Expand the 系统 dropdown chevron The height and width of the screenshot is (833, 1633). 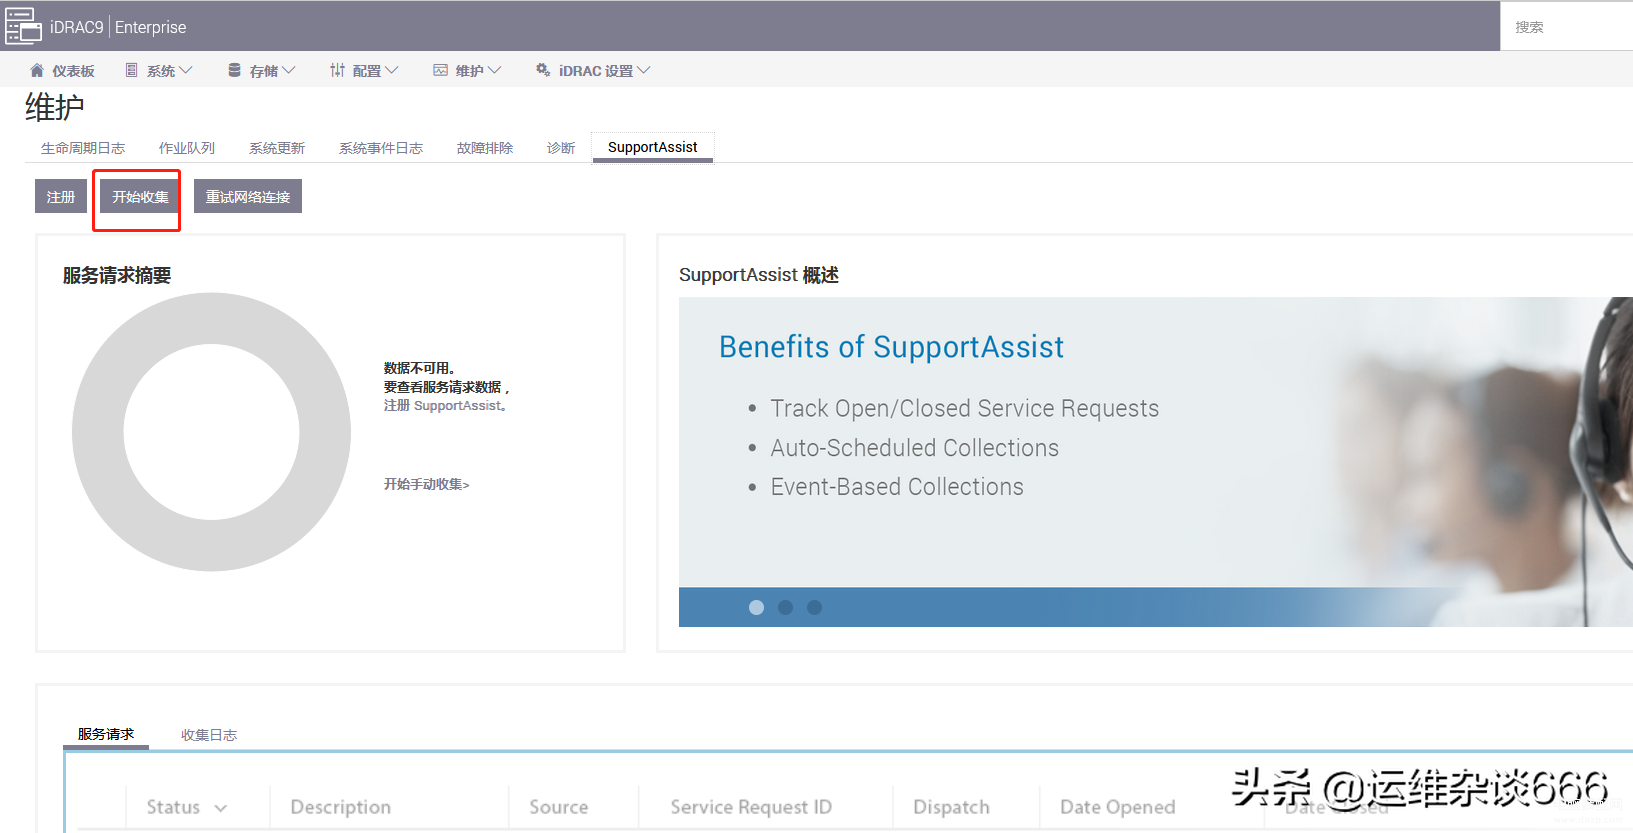point(186,70)
